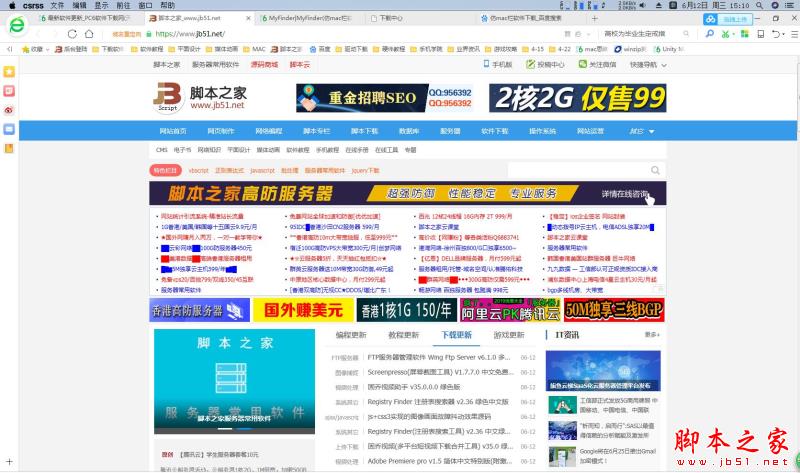Open the 帮助 menu in the menu bar
The height and width of the screenshot is (473, 800).
click(x=167, y=5)
